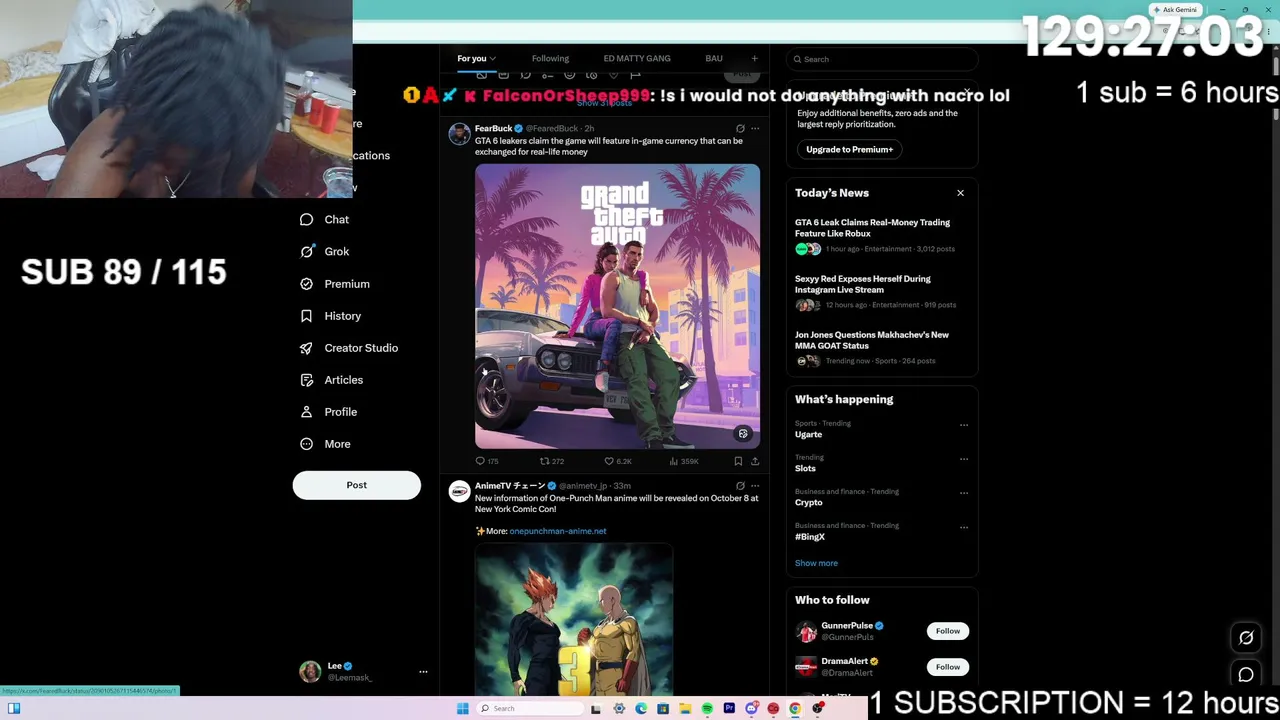Open Chat from the X sidebar
The image size is (1280, 720).
pos(324,220)
